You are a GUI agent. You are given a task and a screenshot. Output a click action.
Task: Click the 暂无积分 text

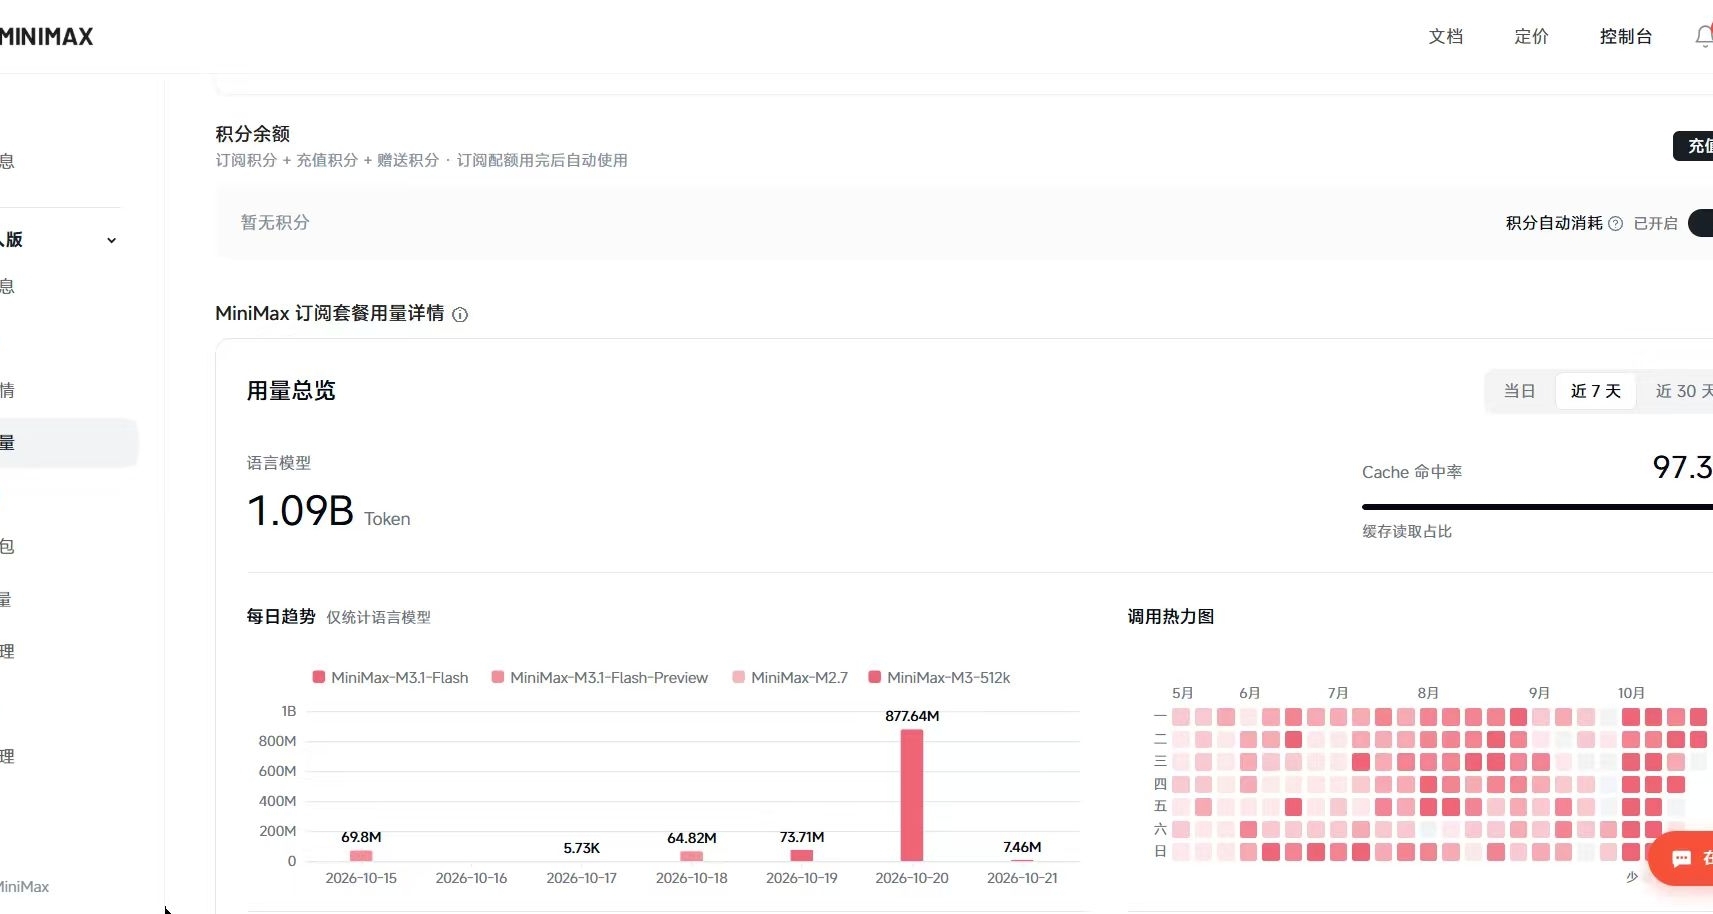coord(275,222)
